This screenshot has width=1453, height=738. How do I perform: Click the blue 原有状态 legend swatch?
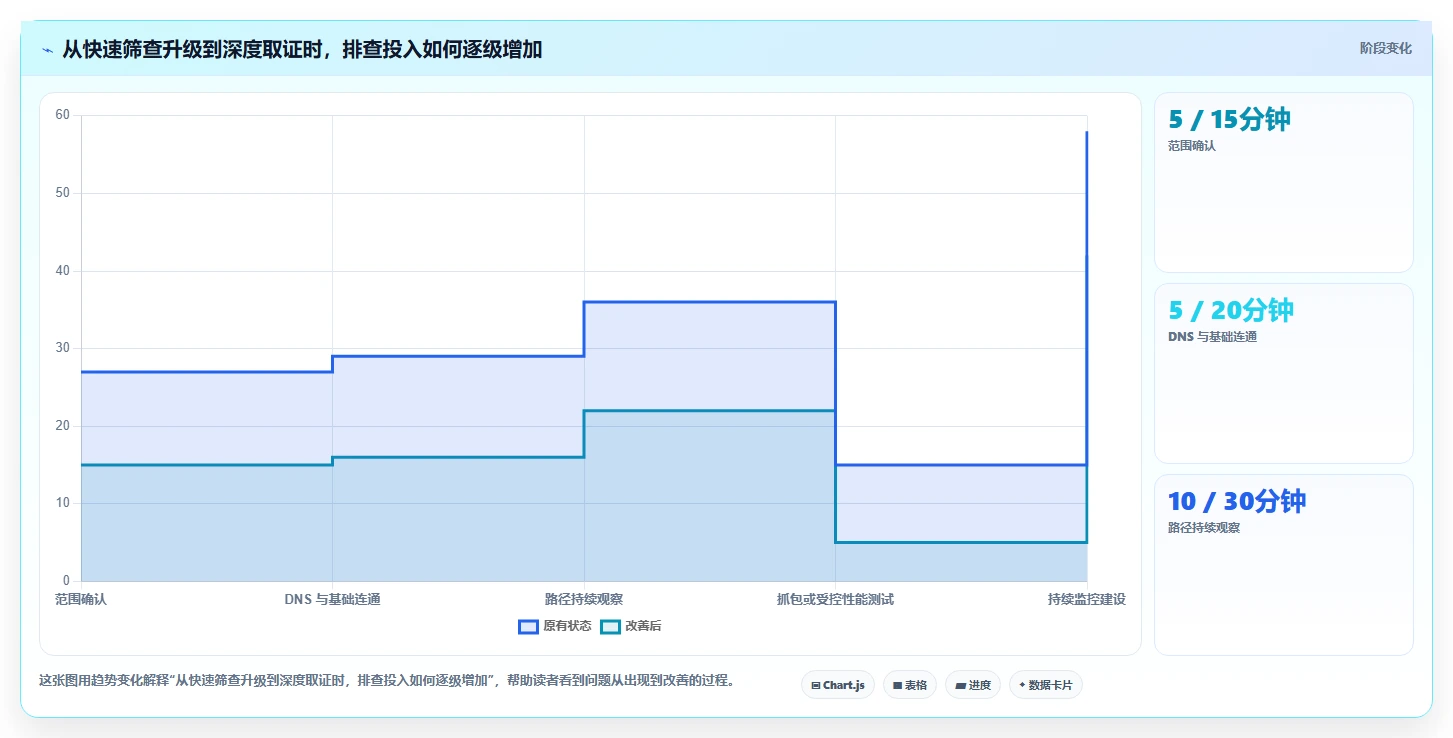pyautogui.click(x=528, y=627)
